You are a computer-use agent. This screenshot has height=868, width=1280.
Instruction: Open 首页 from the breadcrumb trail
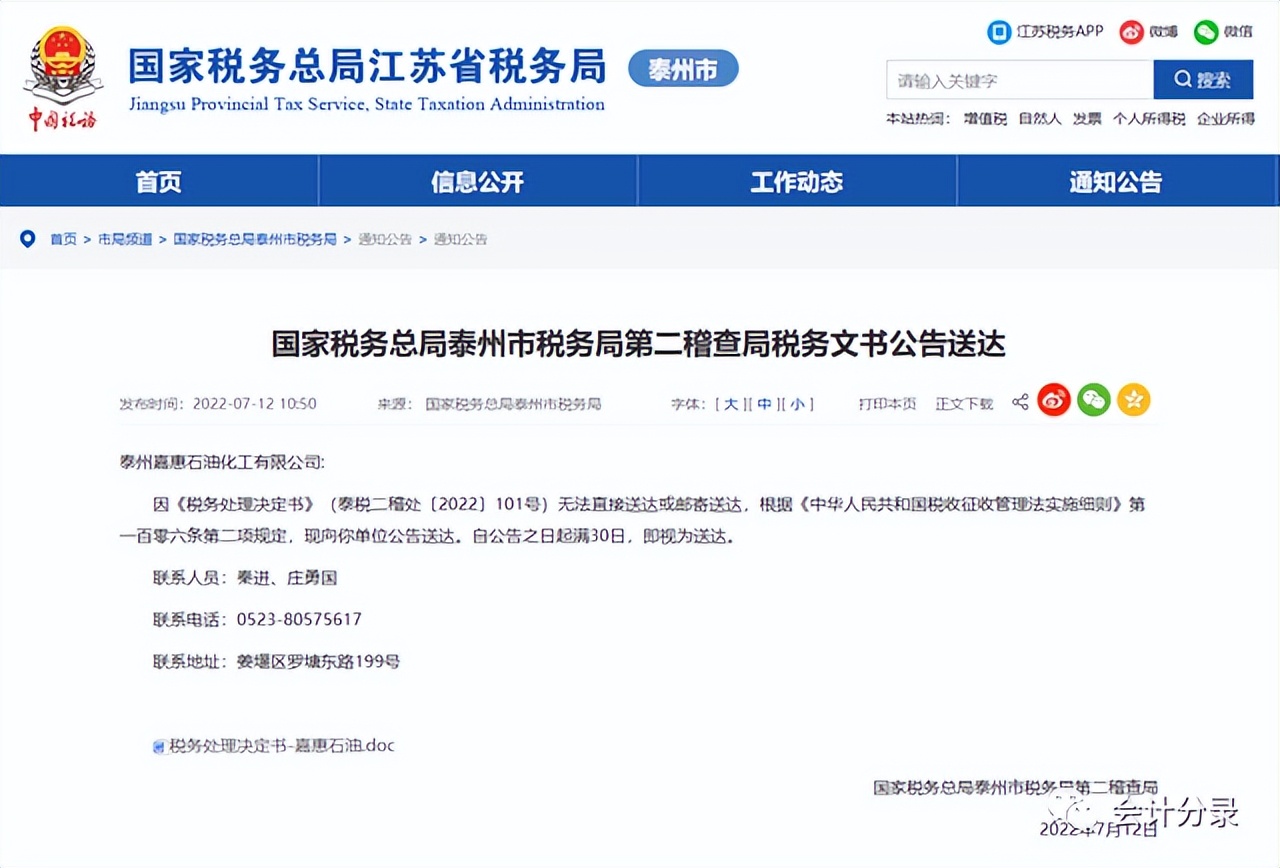tap(63, 239)
